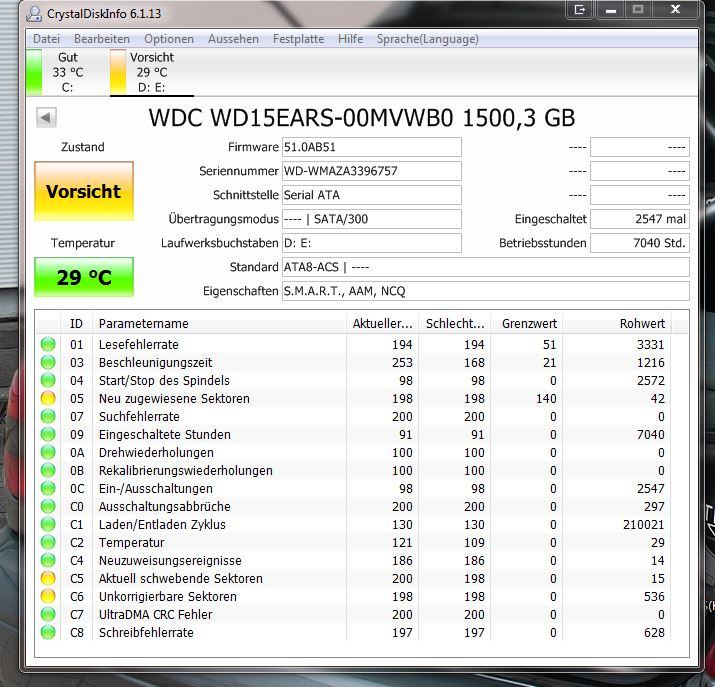This screenshot has width=715, height=687.
Task: Open the Bearbeiten menu
Action: tap(102, 39)
